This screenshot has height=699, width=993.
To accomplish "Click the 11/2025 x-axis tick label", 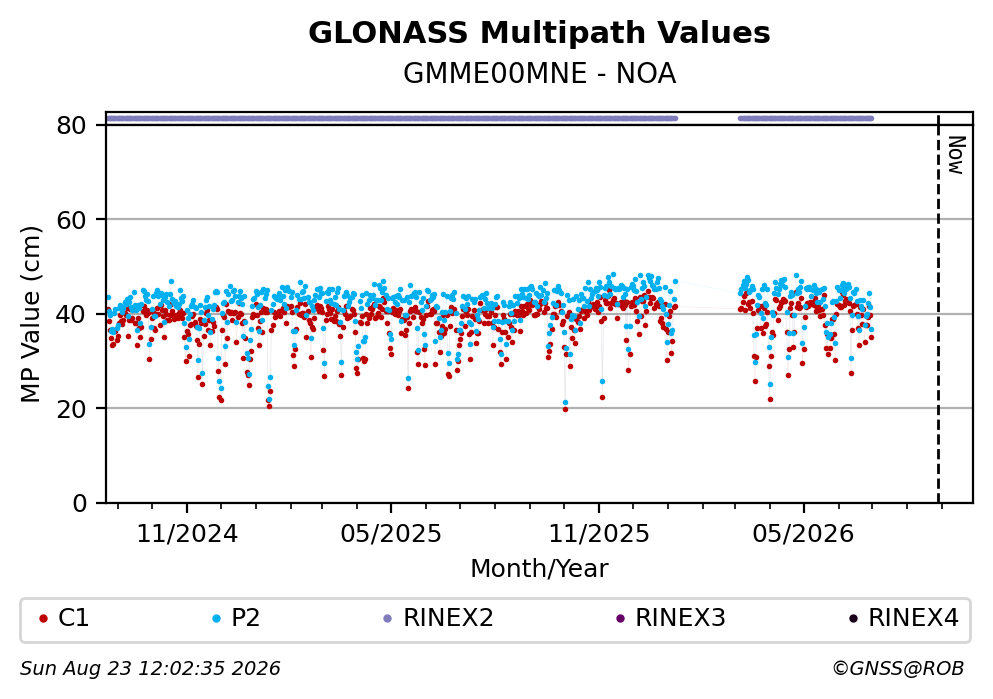I will click(x=599, y=534).
